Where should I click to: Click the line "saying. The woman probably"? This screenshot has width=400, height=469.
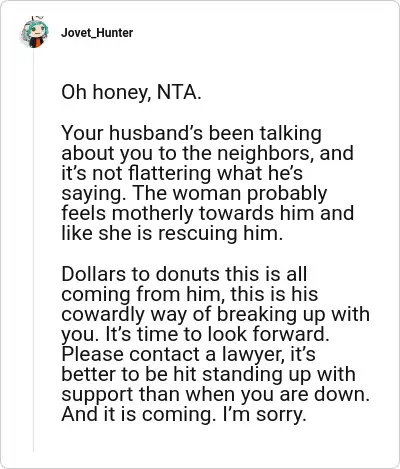pyautogui.click(x=194, y=193)
